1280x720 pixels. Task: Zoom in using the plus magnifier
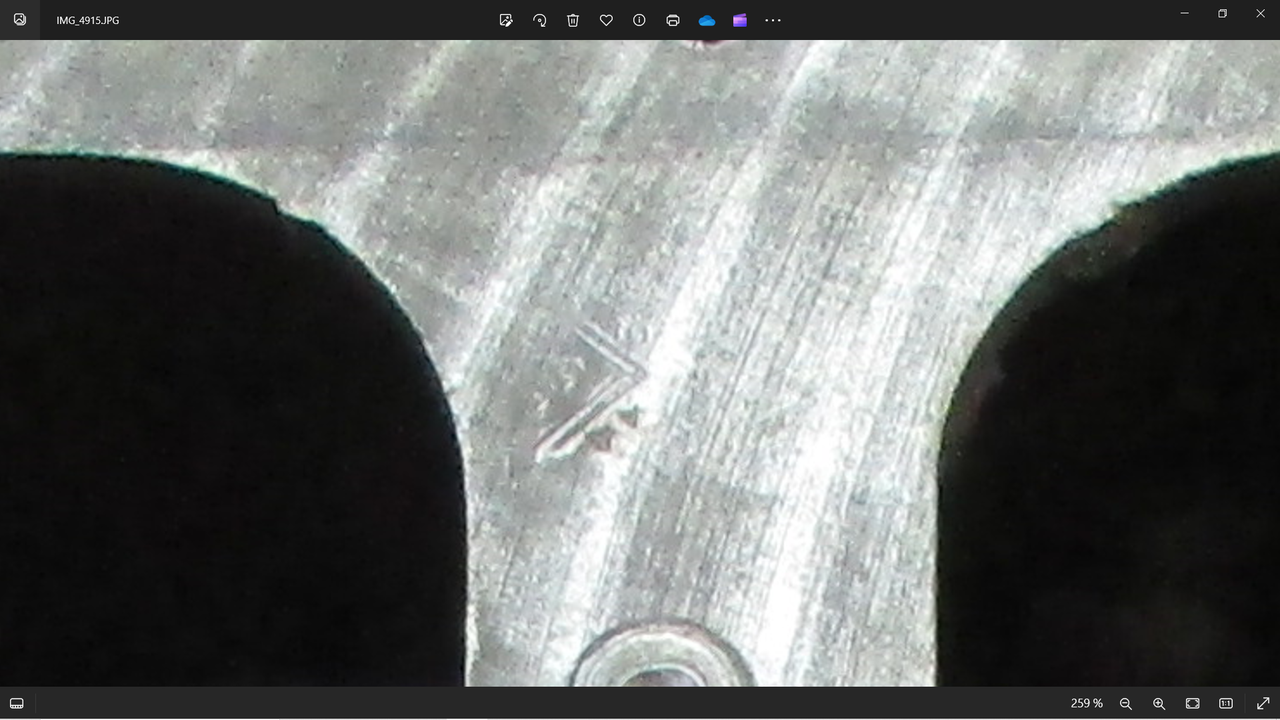coord(1159,704)
